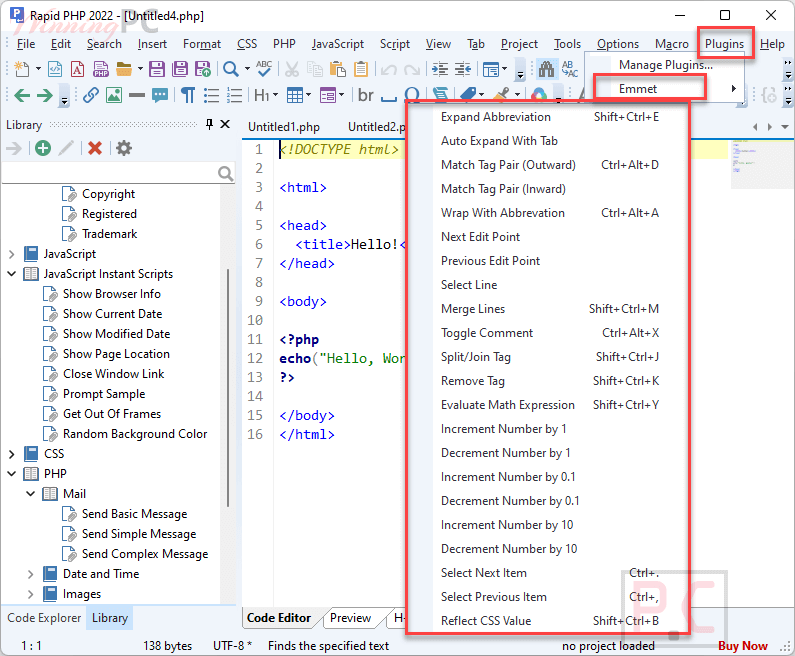Click the Buy Now link
Viewport: 795px width, 656px height.
743,646
